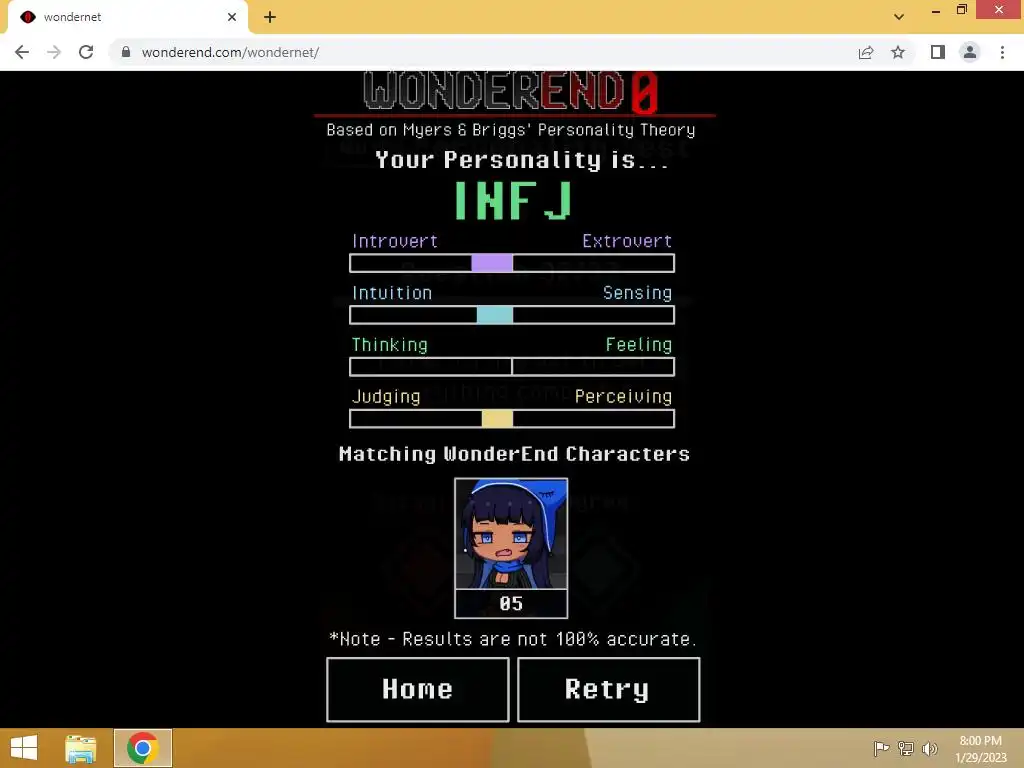Open File Explorer from taskbar
The image size is (1024, 768).
81,748
